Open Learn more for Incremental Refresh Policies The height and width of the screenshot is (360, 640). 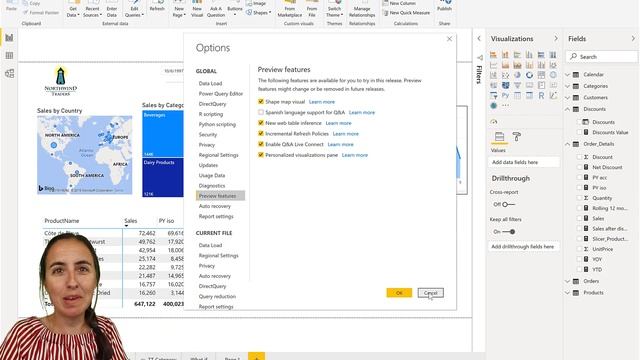(x=346, y=133)
